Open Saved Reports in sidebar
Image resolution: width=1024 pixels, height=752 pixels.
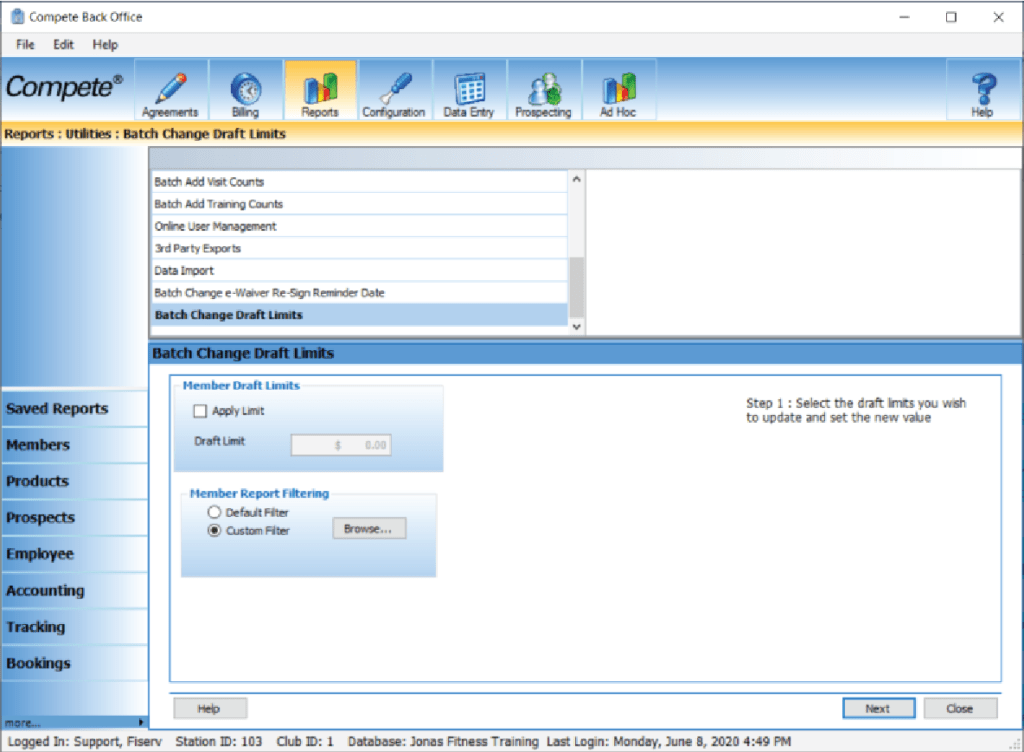coord(75,409)
